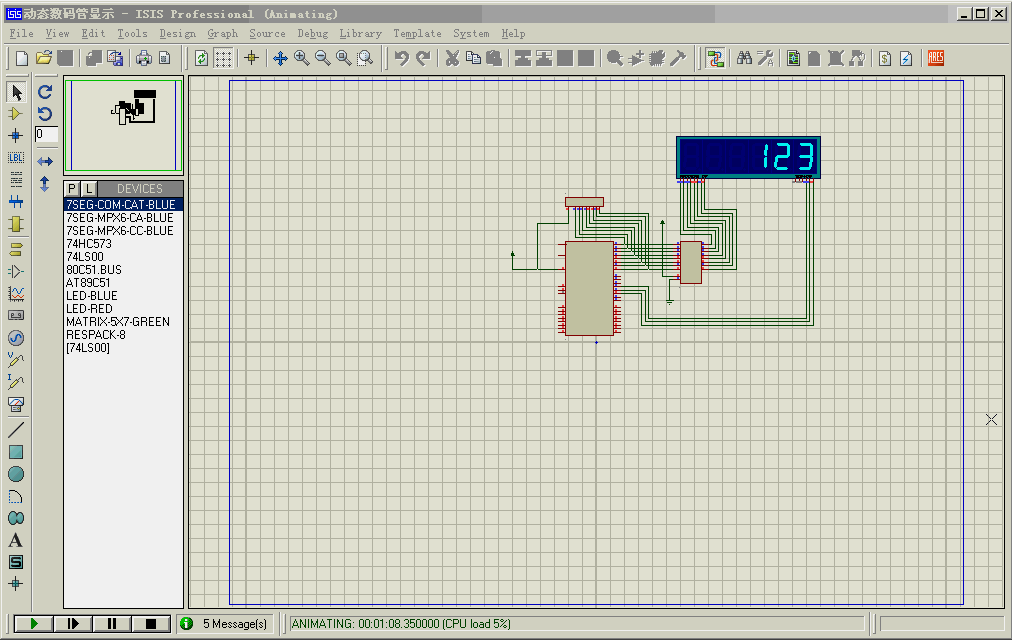Click the Open Design folder icon
The image size is (1012, 640).
pos(44,59)
